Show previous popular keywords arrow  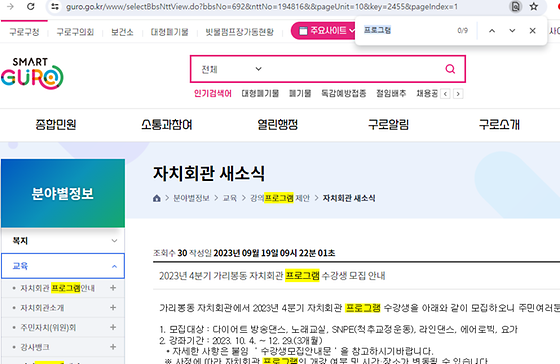tap(445, 94)
